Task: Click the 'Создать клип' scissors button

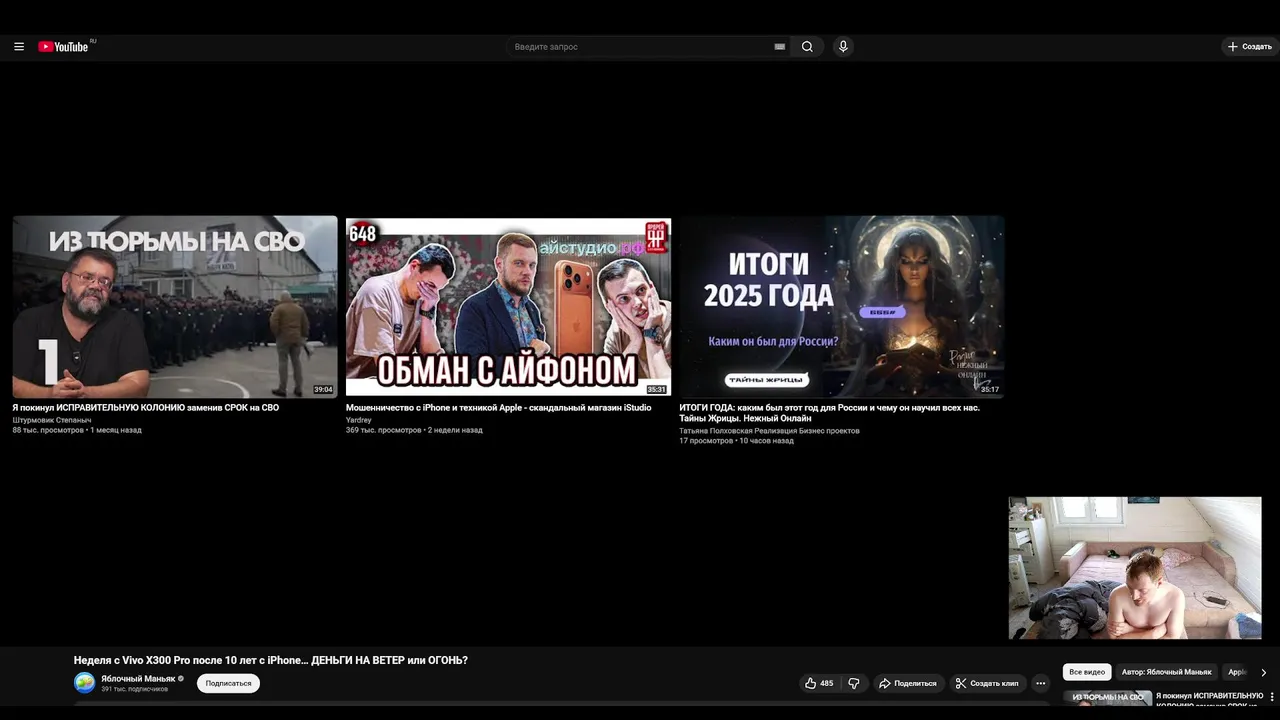Action: [987, 683]
